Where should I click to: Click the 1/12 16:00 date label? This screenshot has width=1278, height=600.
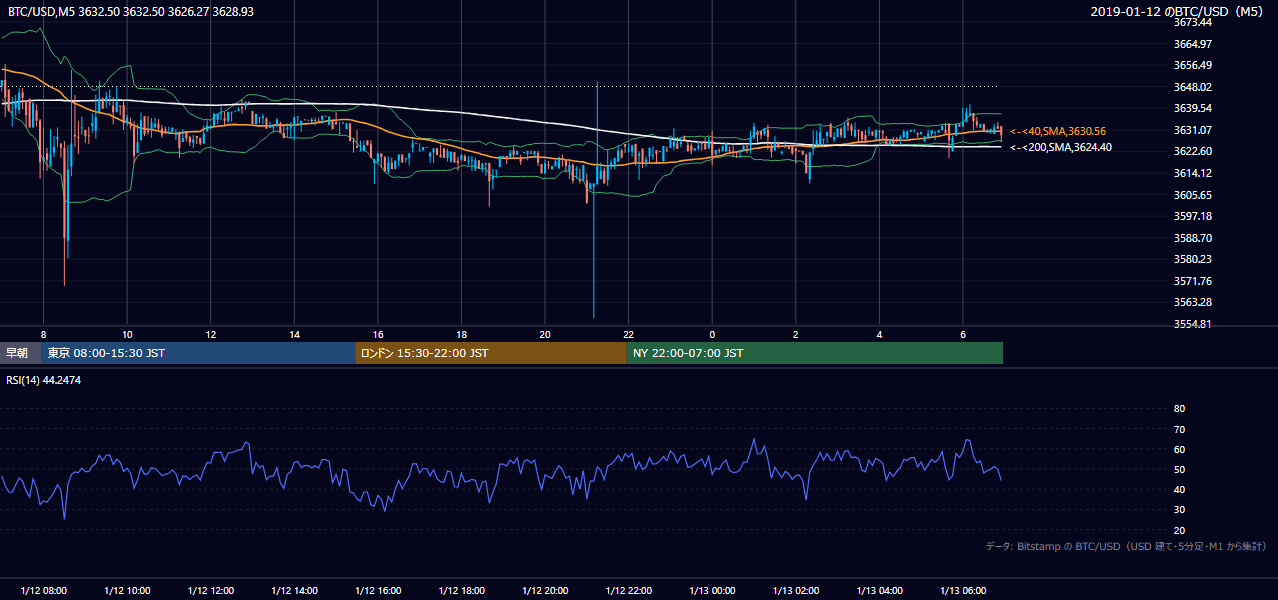(378, 590)
